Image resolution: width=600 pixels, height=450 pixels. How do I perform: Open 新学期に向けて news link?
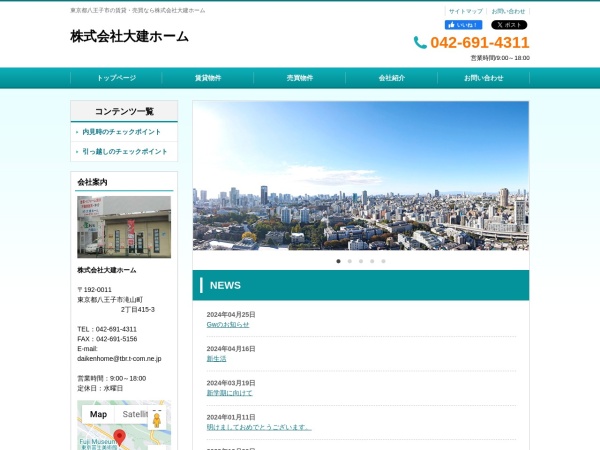tap(229, 393)
